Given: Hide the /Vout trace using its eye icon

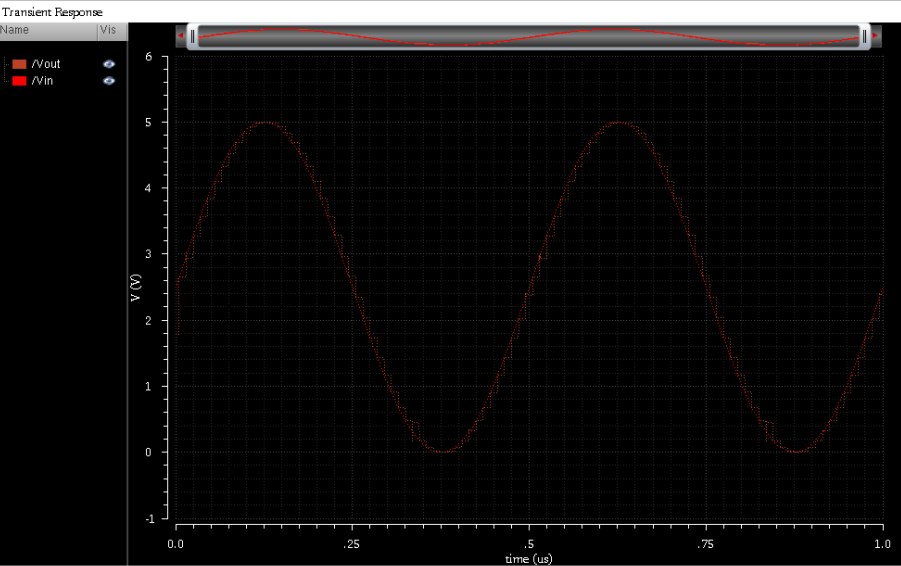Looking at the screenshot, I should 109,64.
